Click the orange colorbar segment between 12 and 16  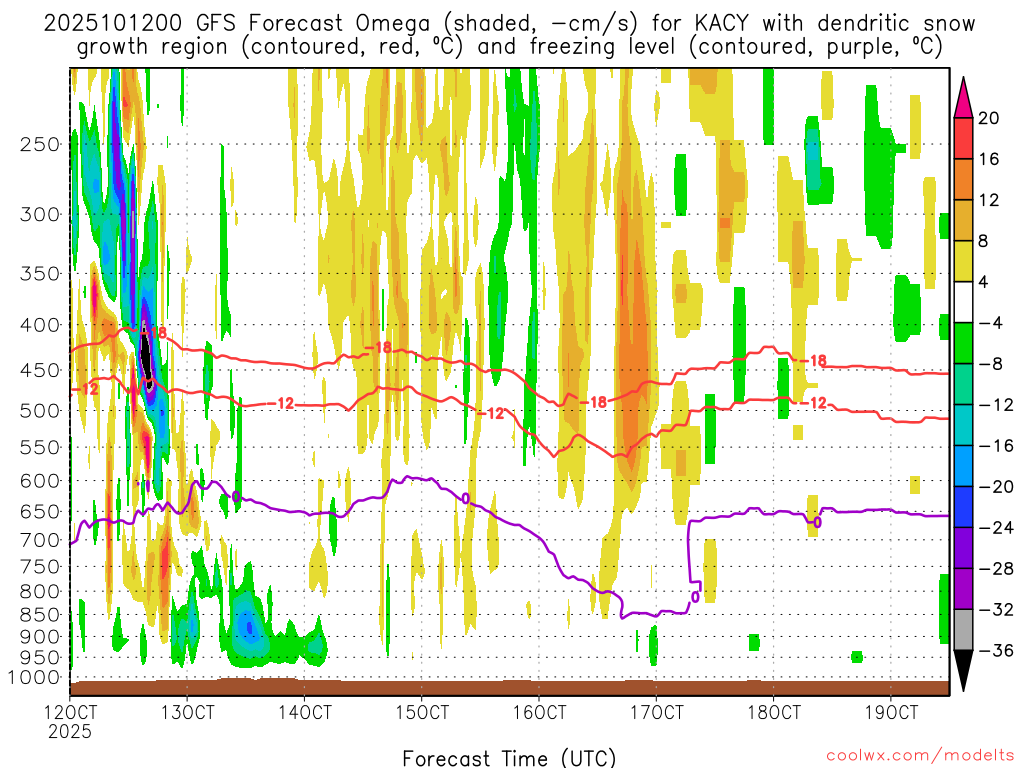point(963,180)
